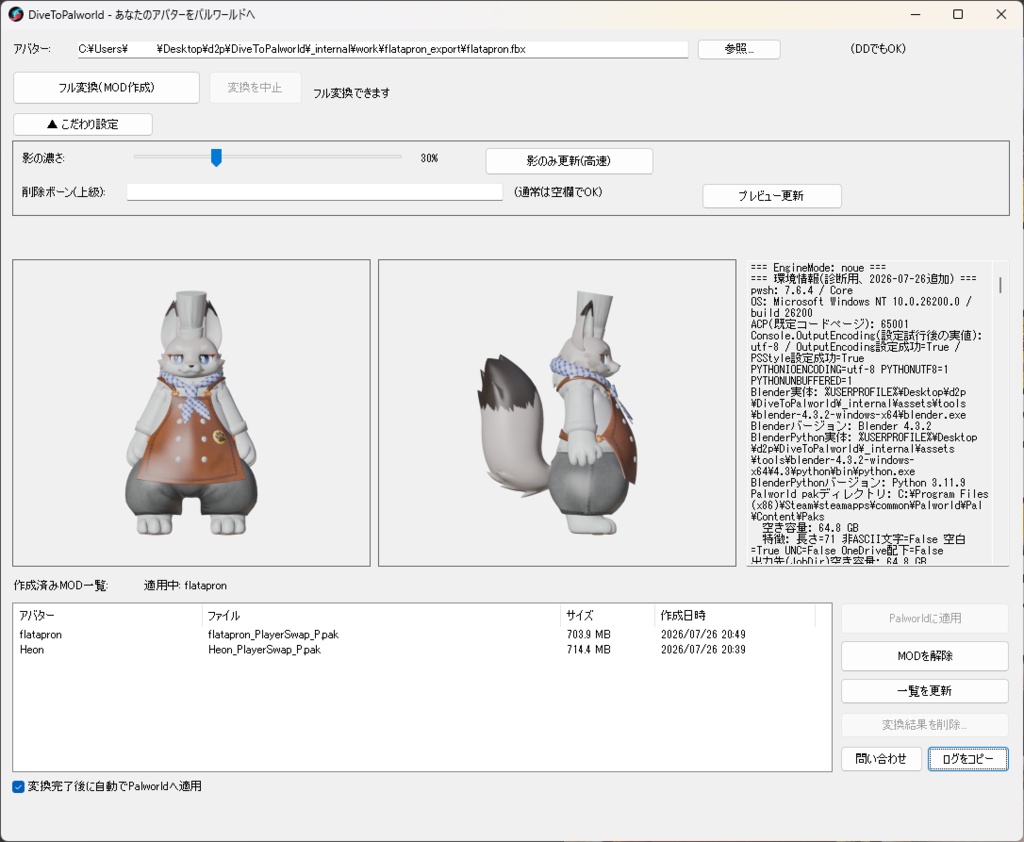
Task: Toggle auto-apply to Palworld after conversion checkbox
Action: (18, 786)
